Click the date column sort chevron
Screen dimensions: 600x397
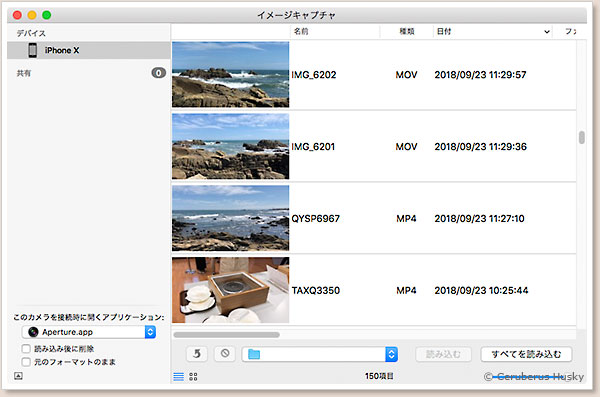coord(547,32)
